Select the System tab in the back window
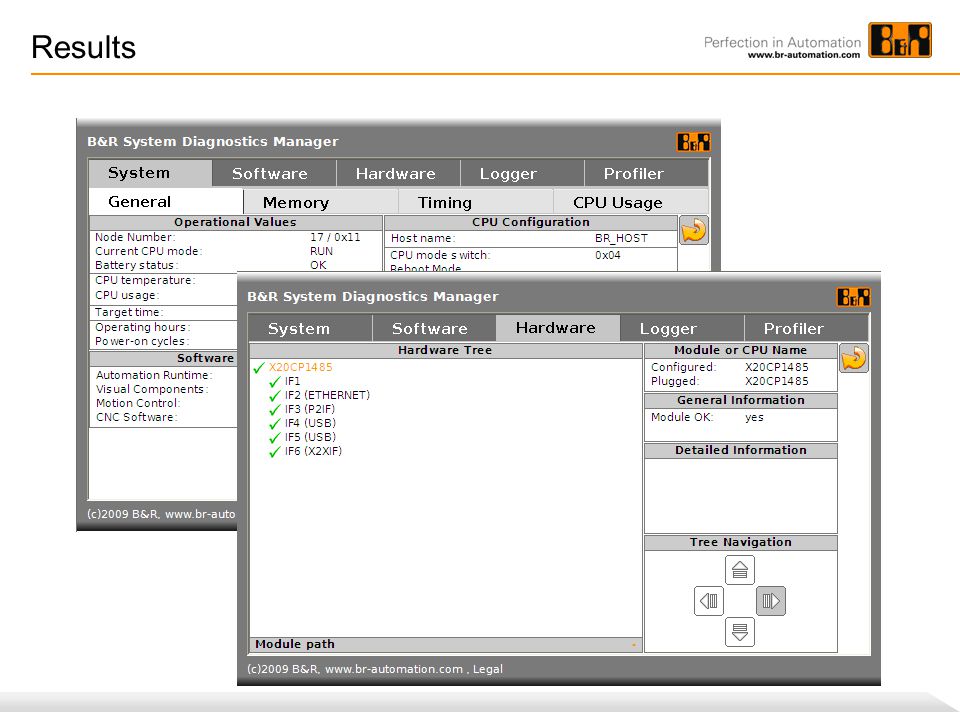 pyautogui.click(x=151, y=173)
